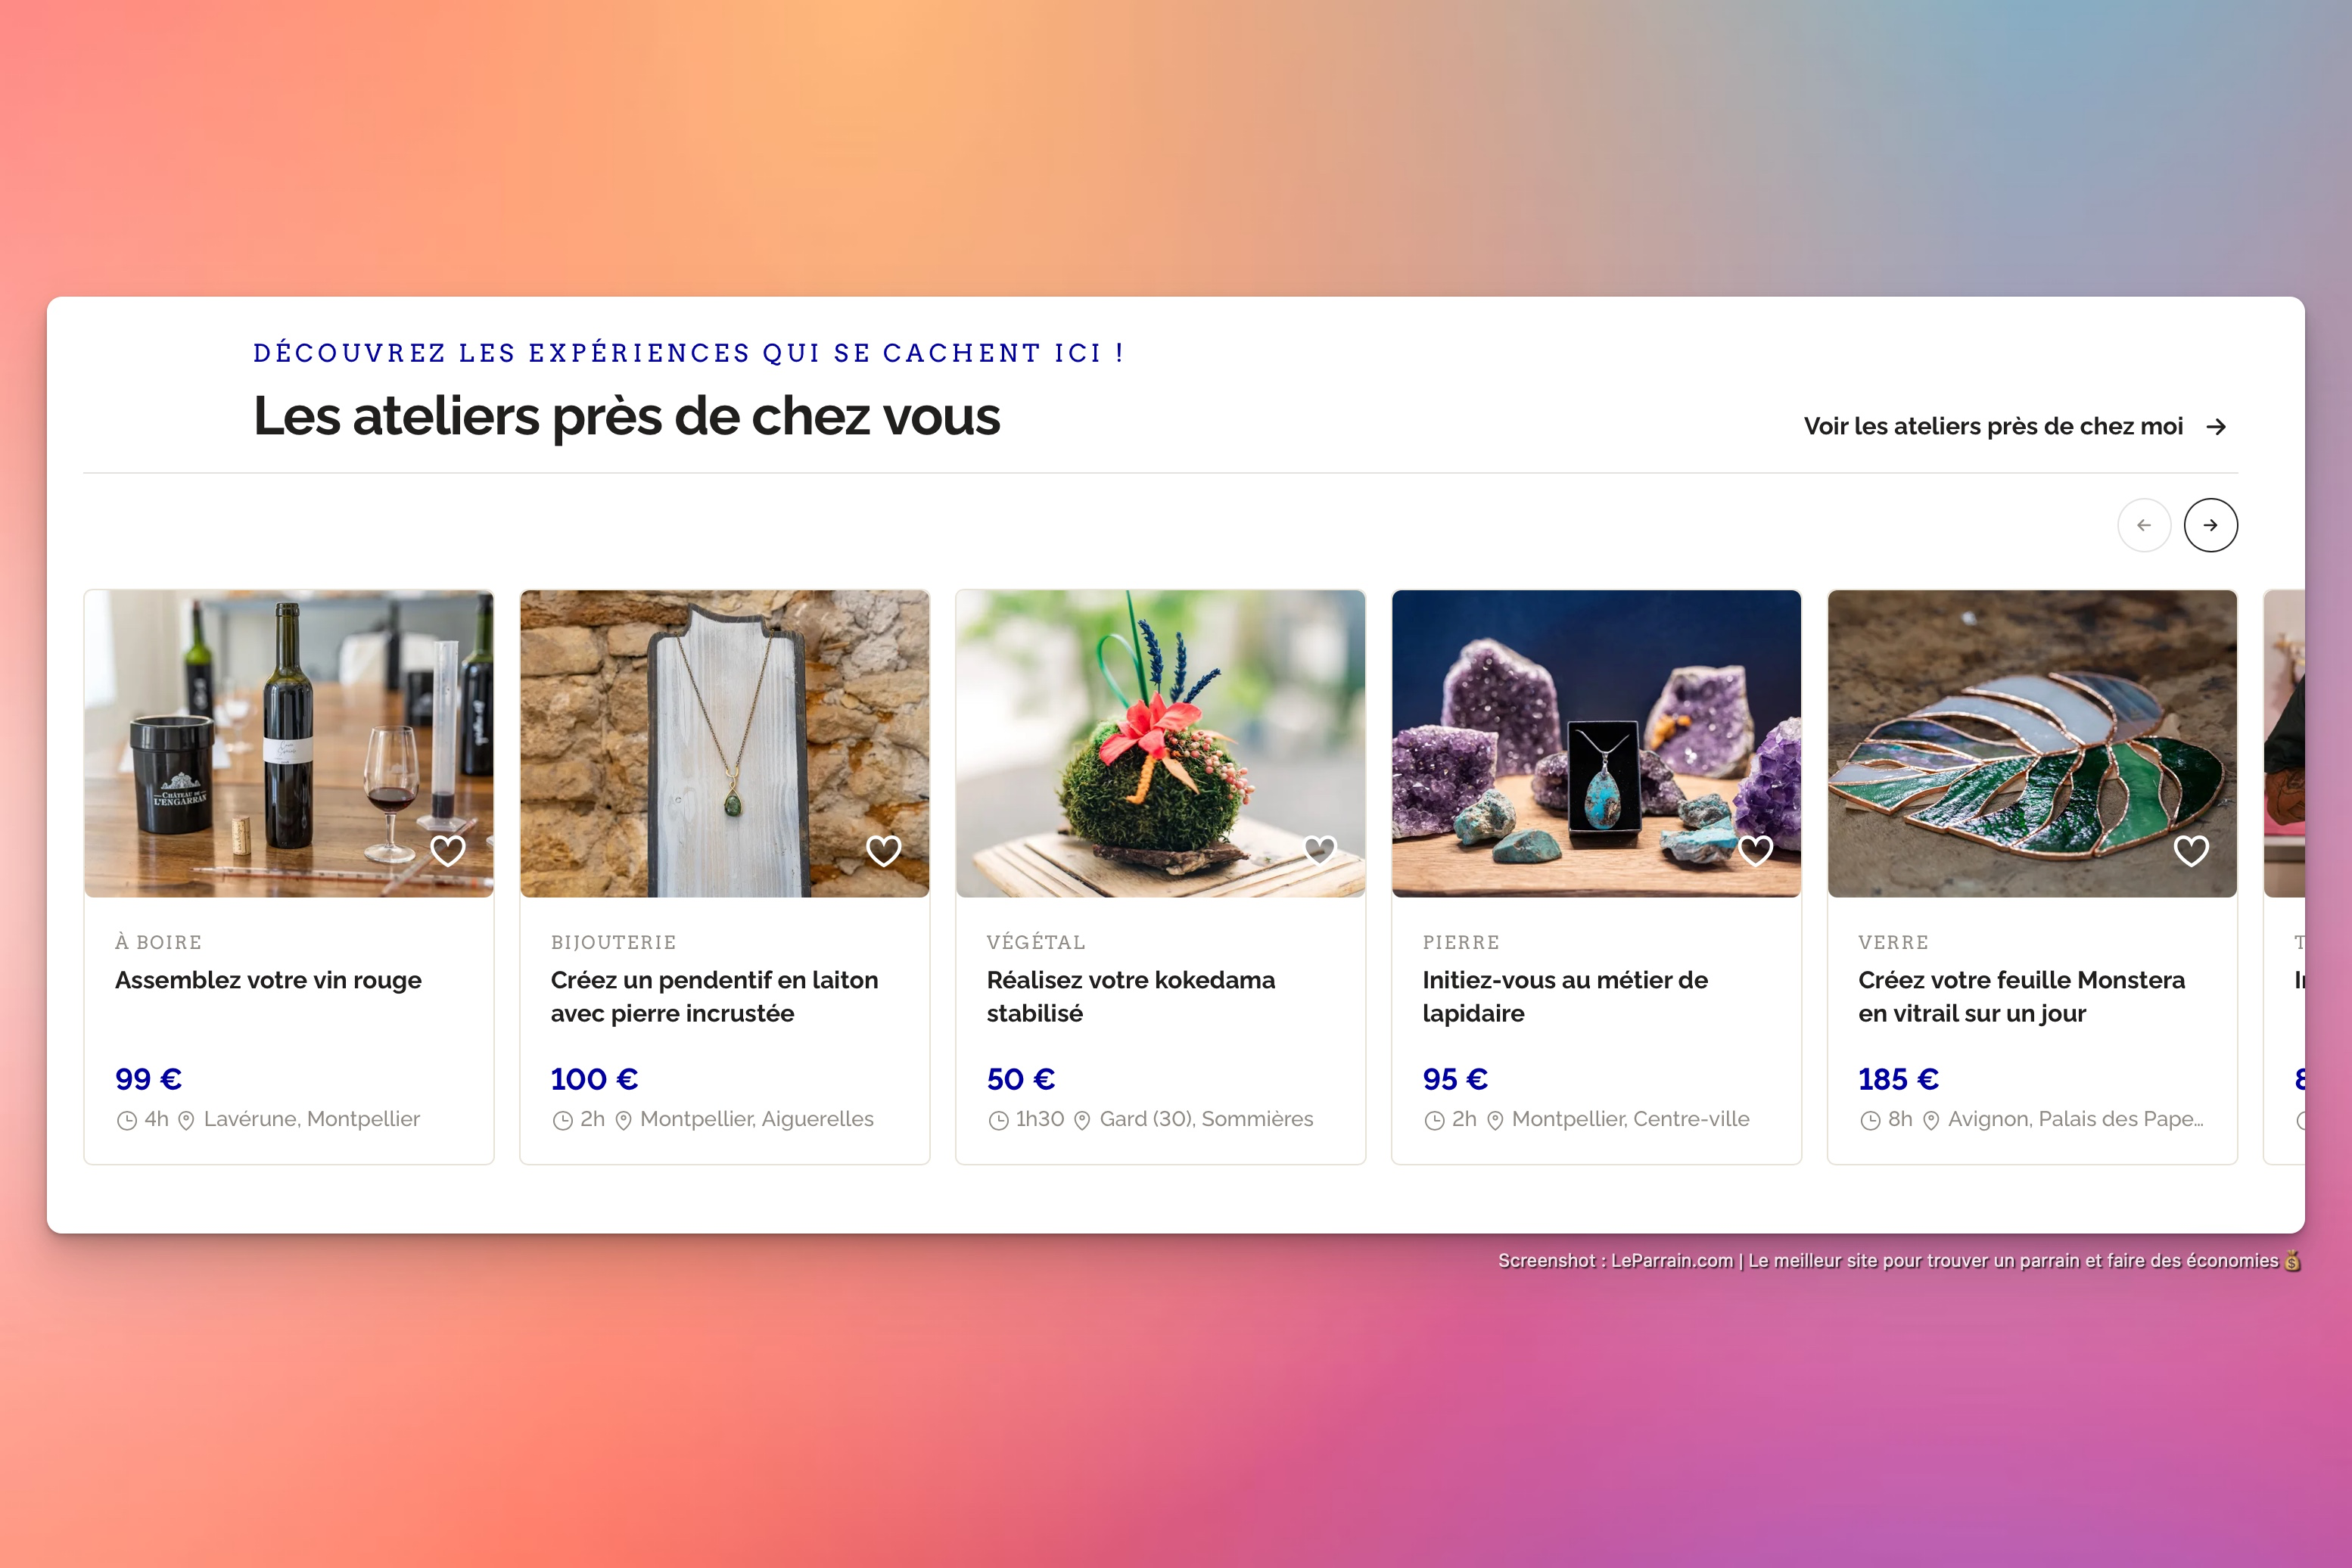Open Initiez-vous au métier de lapidaire title
Image resolution: width=2352 pixels, height=1568 pixels.
1565,997
